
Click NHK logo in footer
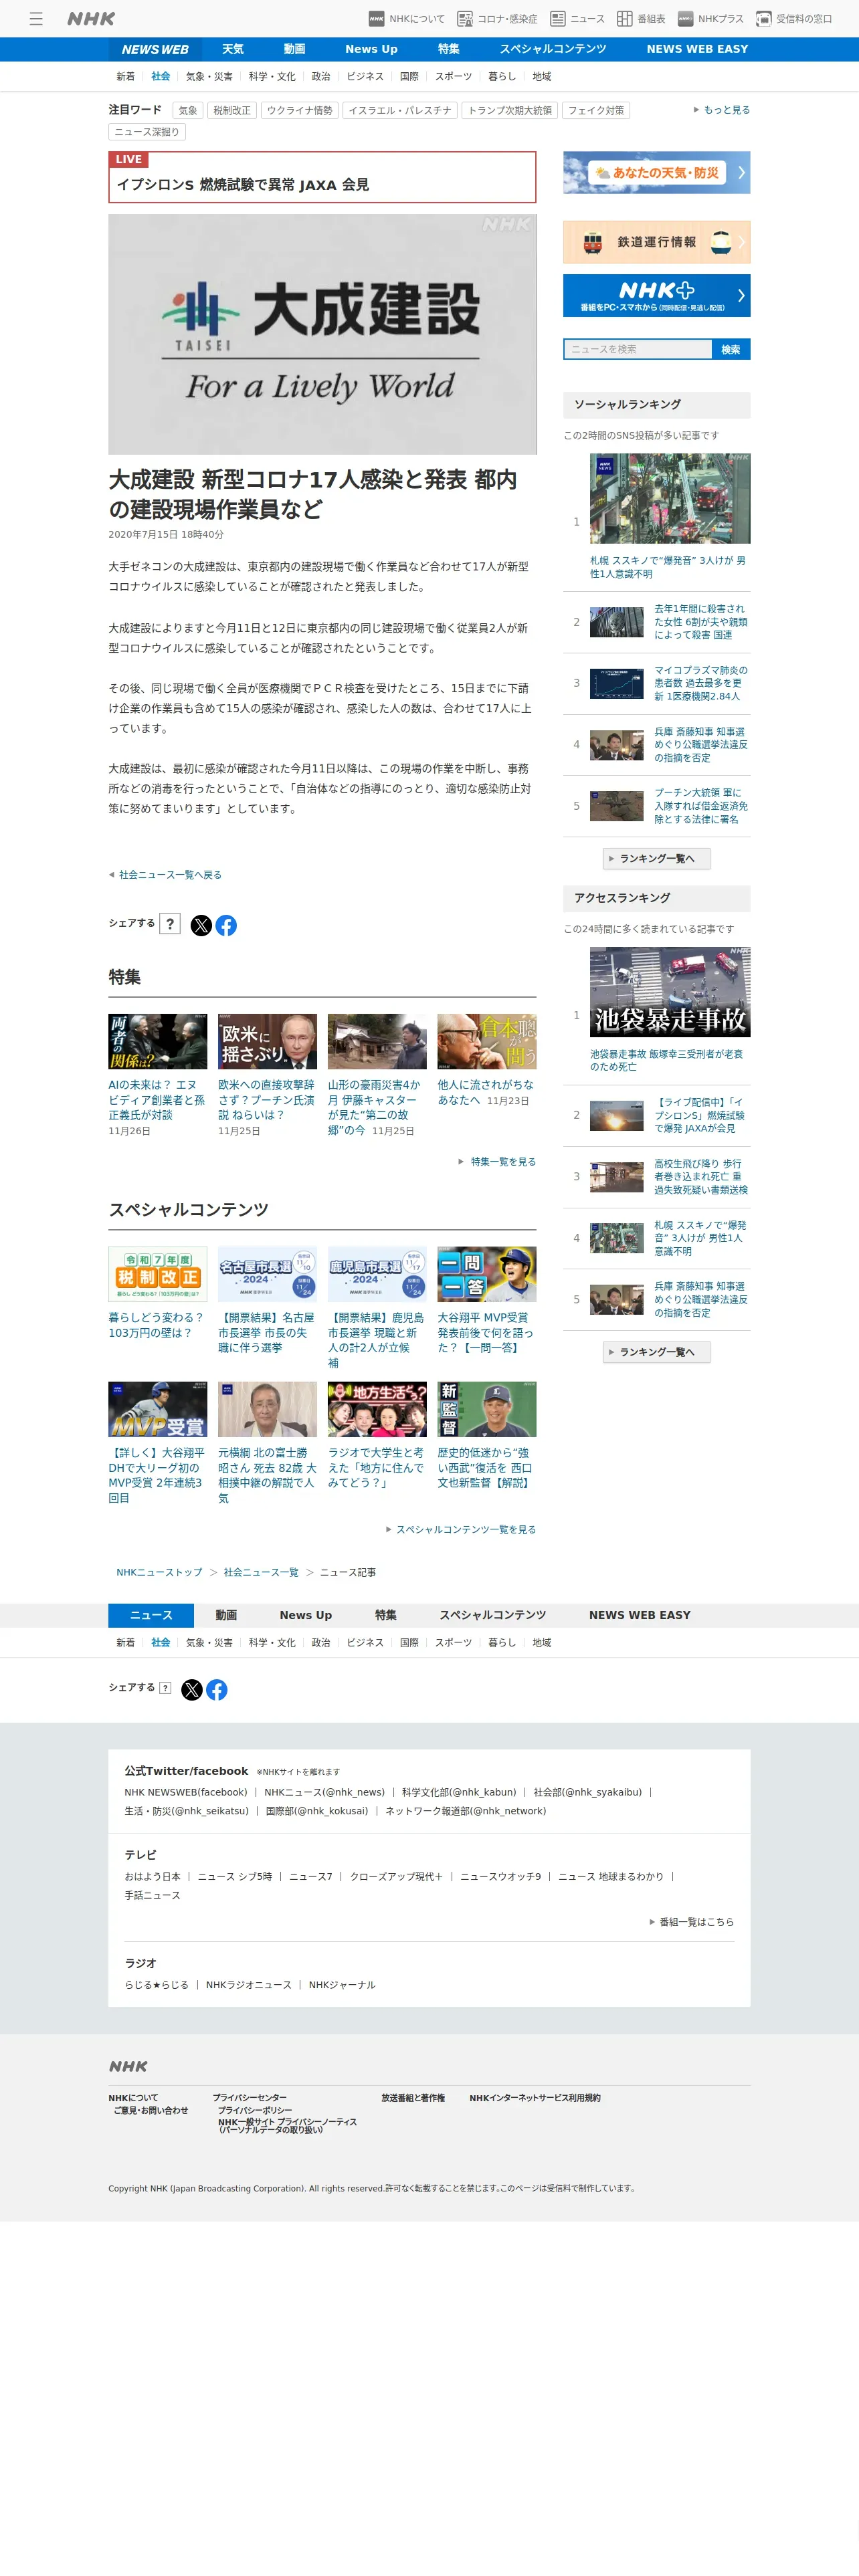point(128,2065)
